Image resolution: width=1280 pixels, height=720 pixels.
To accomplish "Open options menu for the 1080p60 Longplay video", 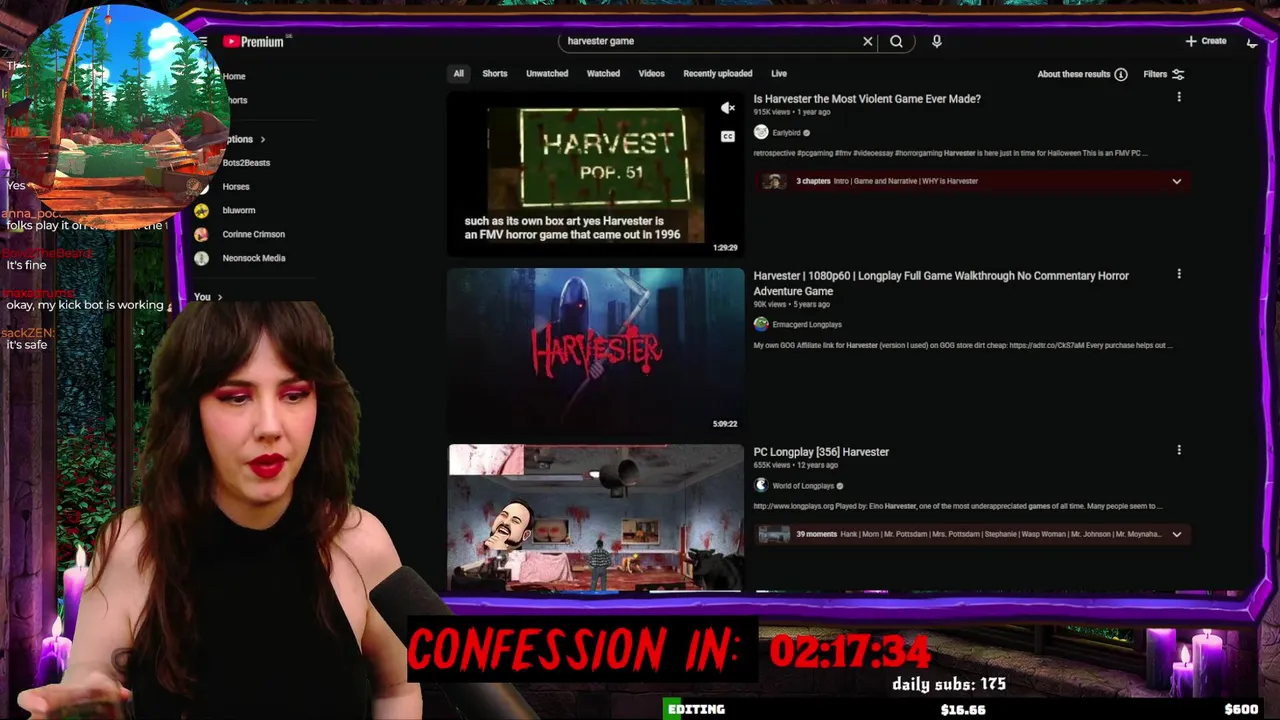I will pyautogui.click(x=1179, y=274).
